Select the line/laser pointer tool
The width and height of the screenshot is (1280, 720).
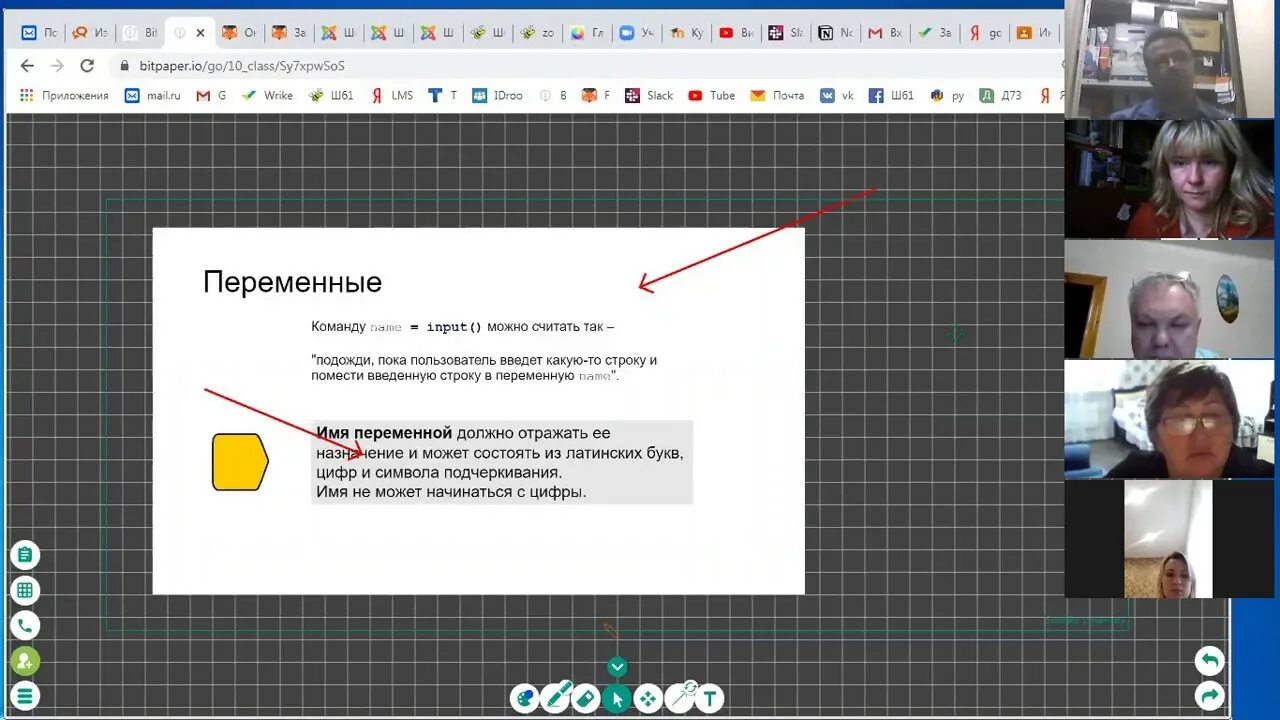point(680,696)
